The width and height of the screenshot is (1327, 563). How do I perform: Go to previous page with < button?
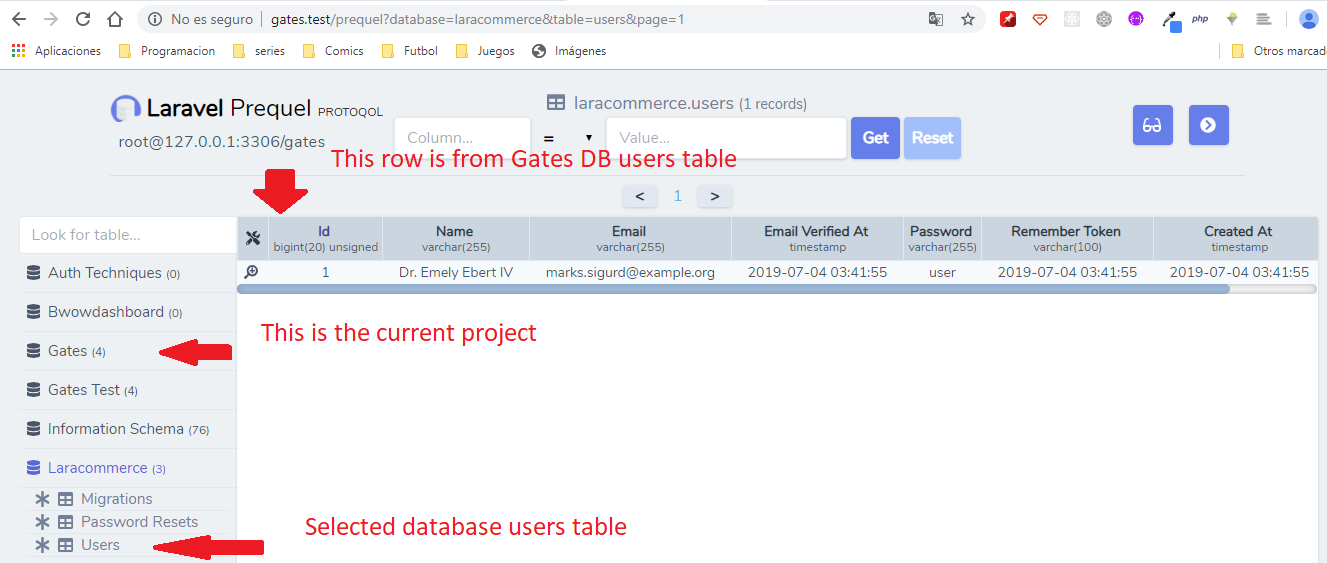(640, 196)
